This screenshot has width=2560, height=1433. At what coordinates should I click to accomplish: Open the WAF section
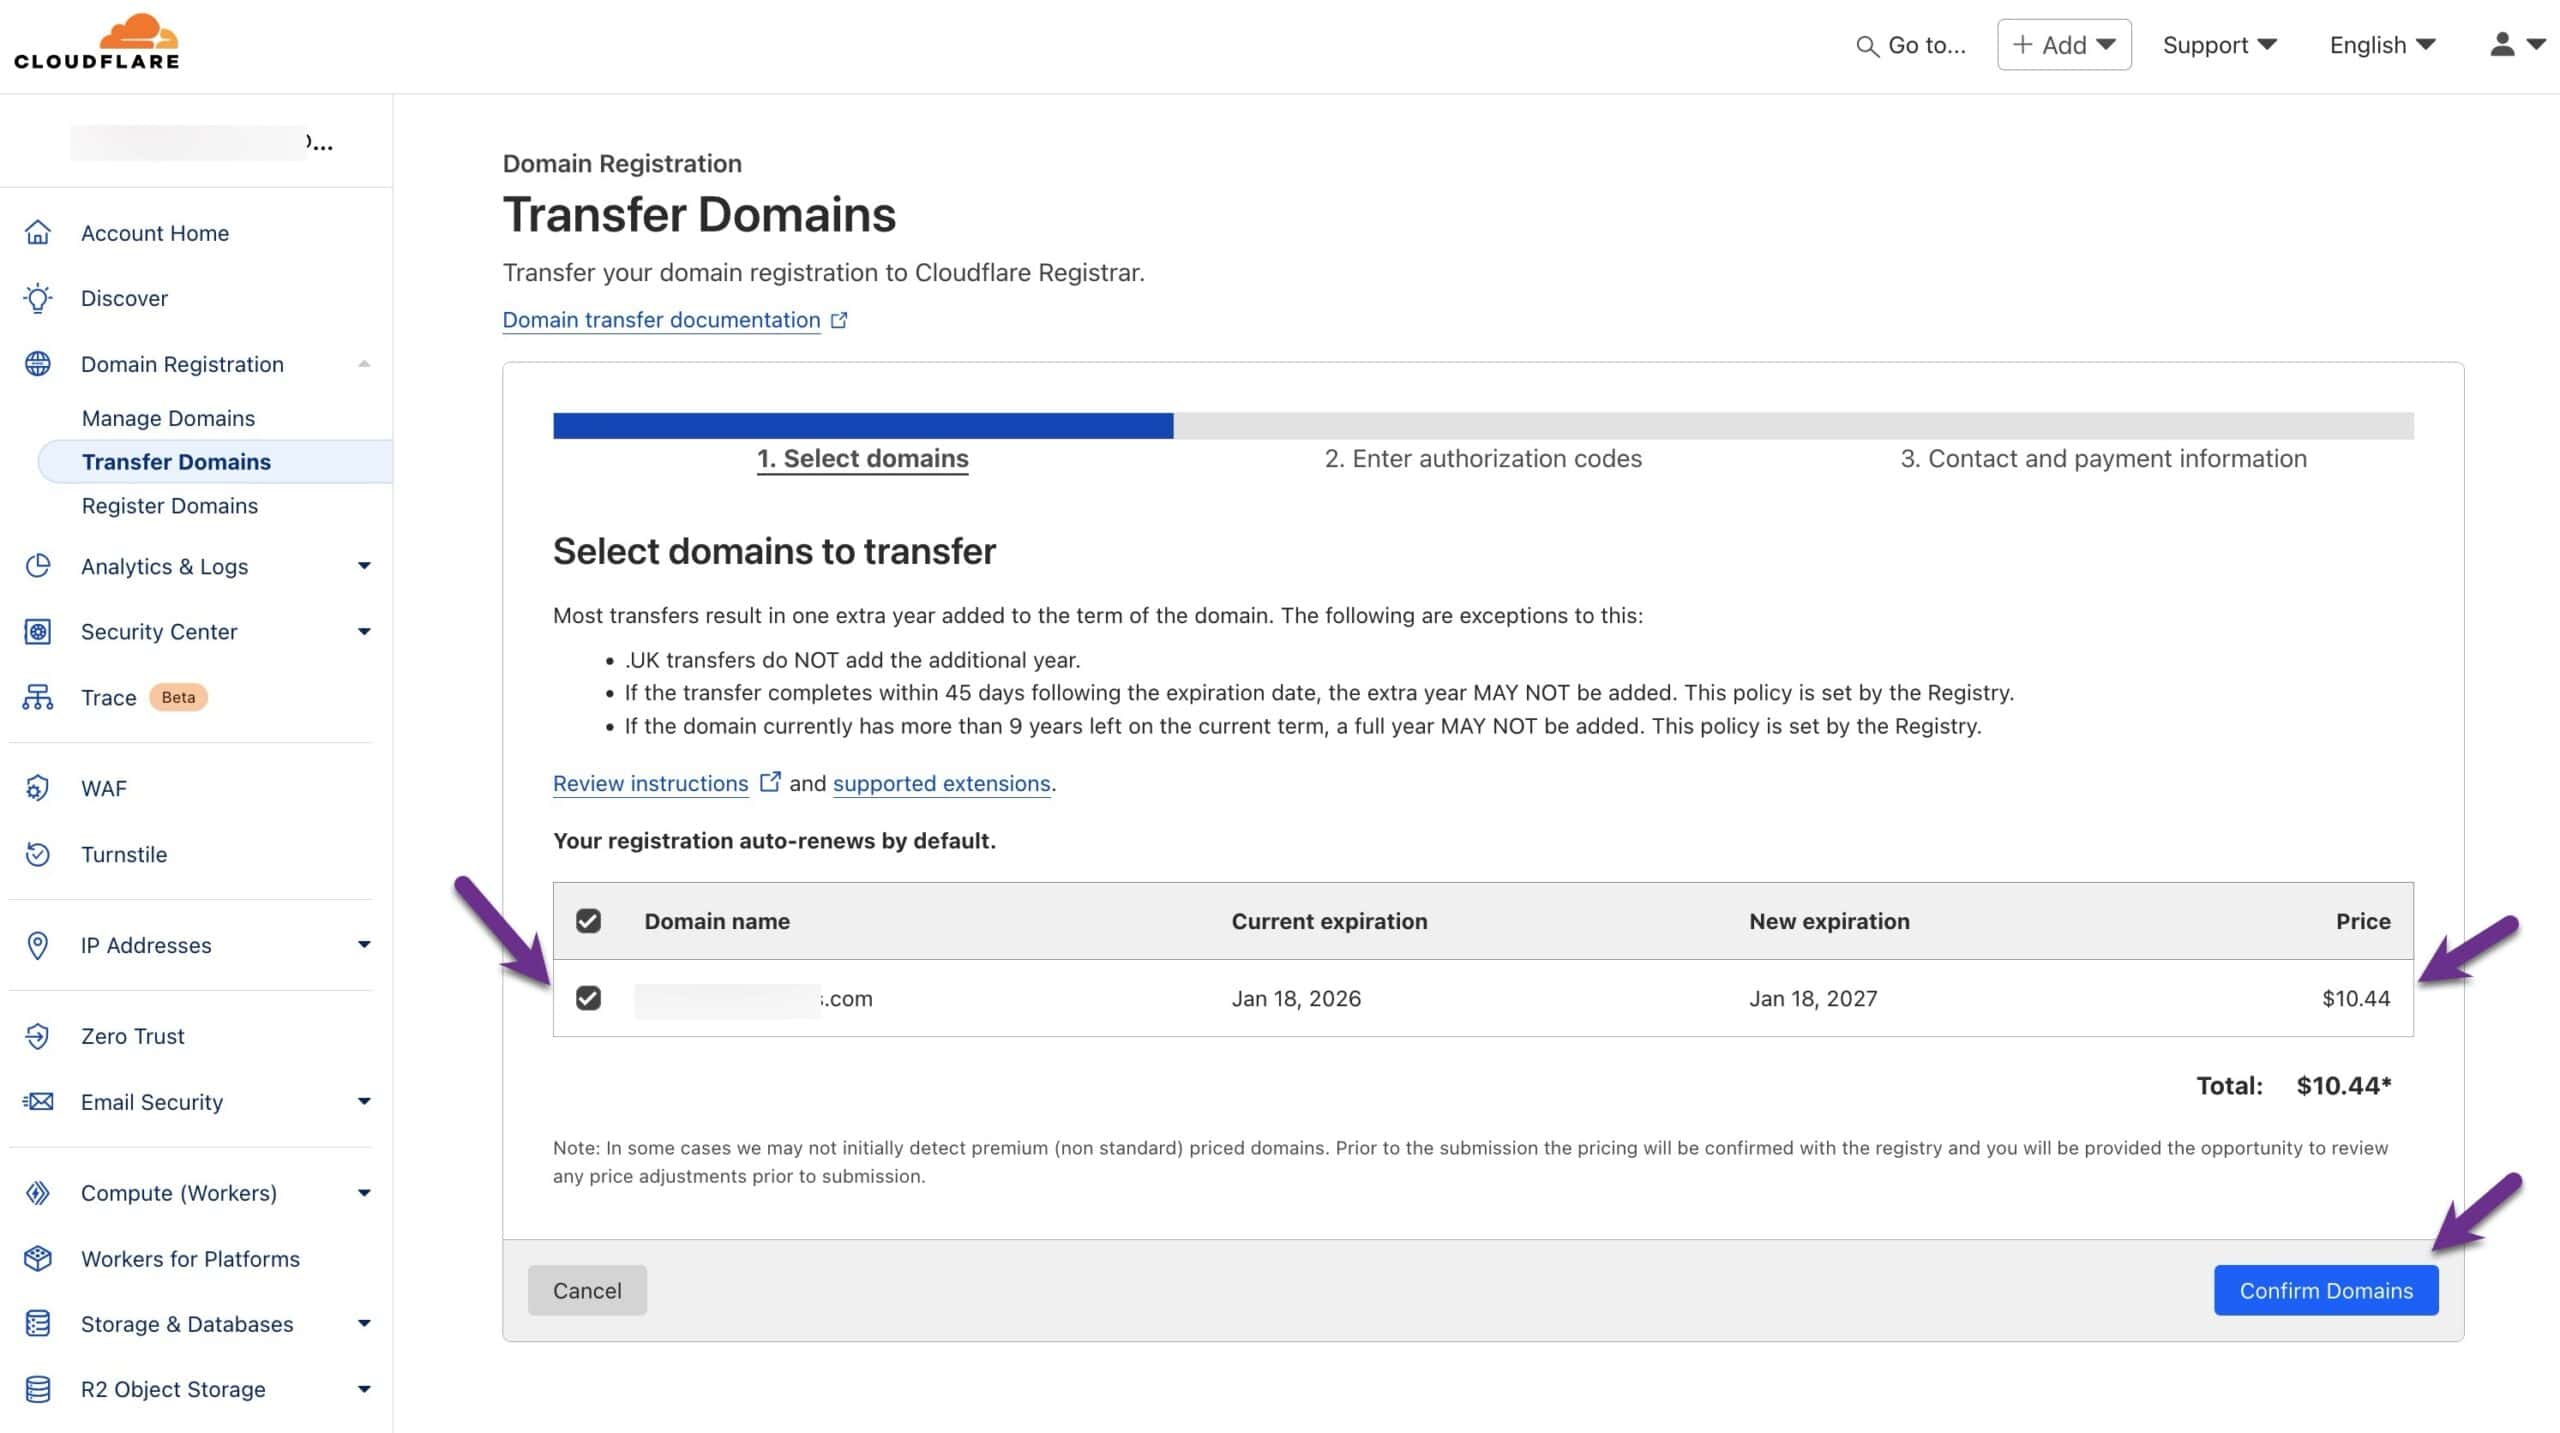click(104, 789)
